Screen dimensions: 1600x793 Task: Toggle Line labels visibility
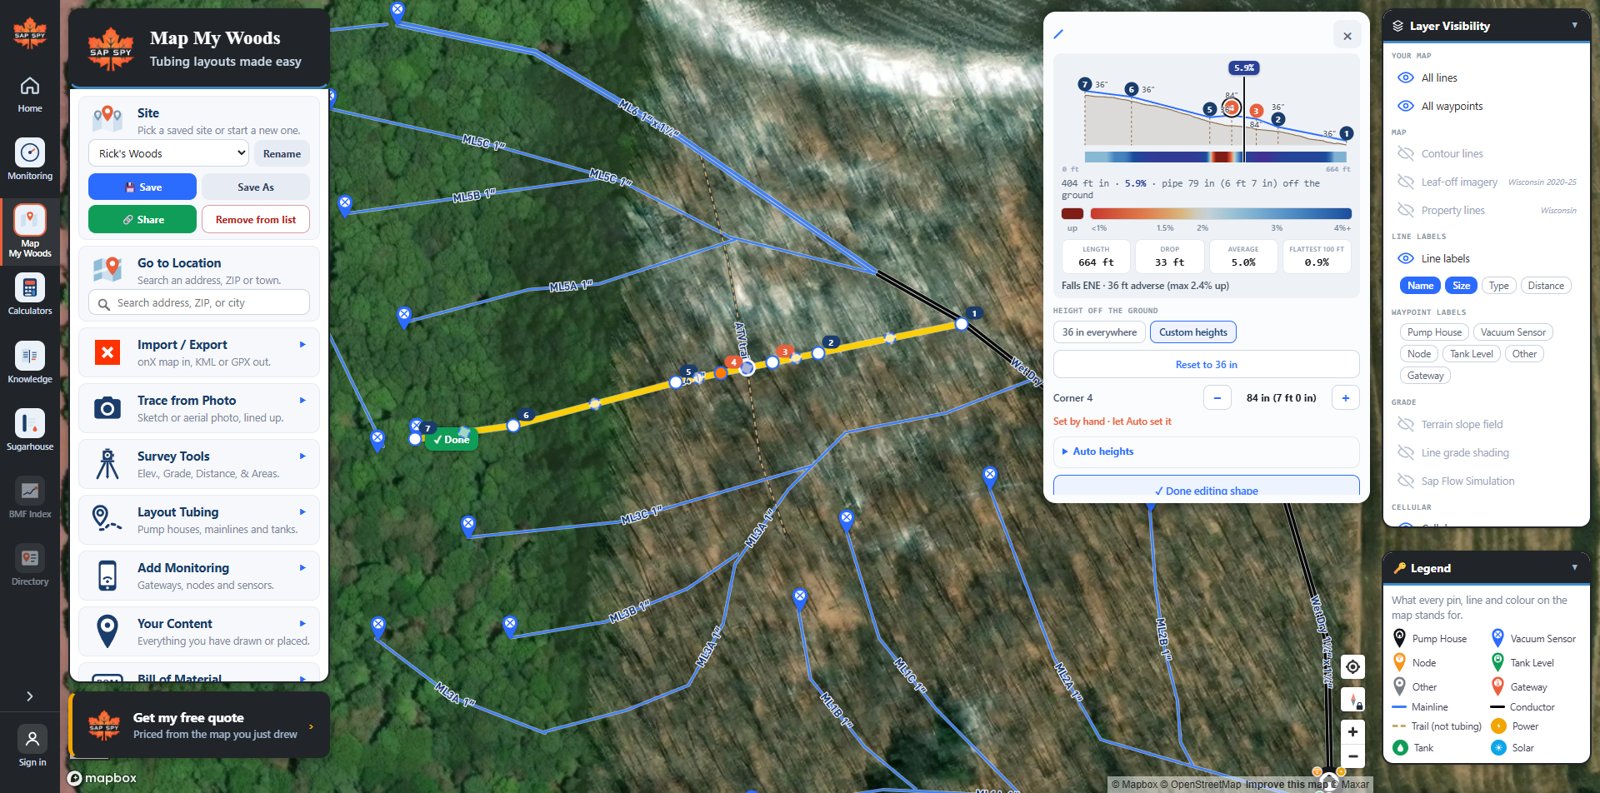1405,258
